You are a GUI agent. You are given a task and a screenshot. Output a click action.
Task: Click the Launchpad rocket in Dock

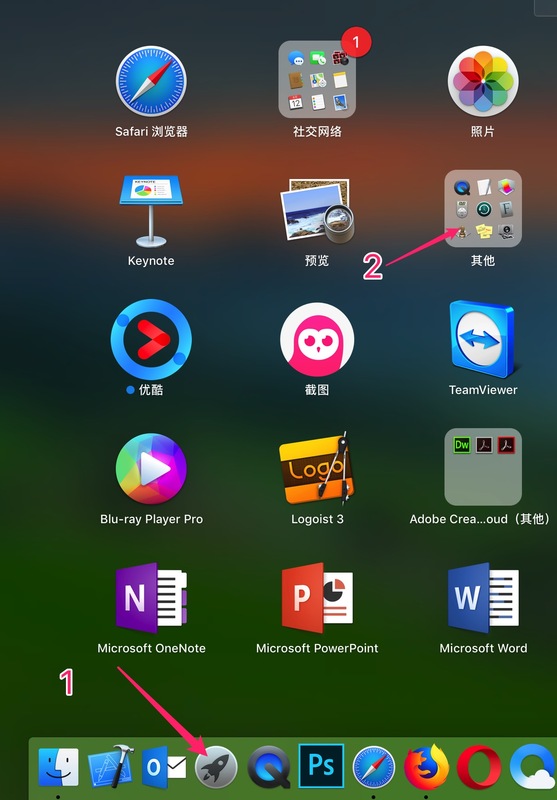[216, 767]
